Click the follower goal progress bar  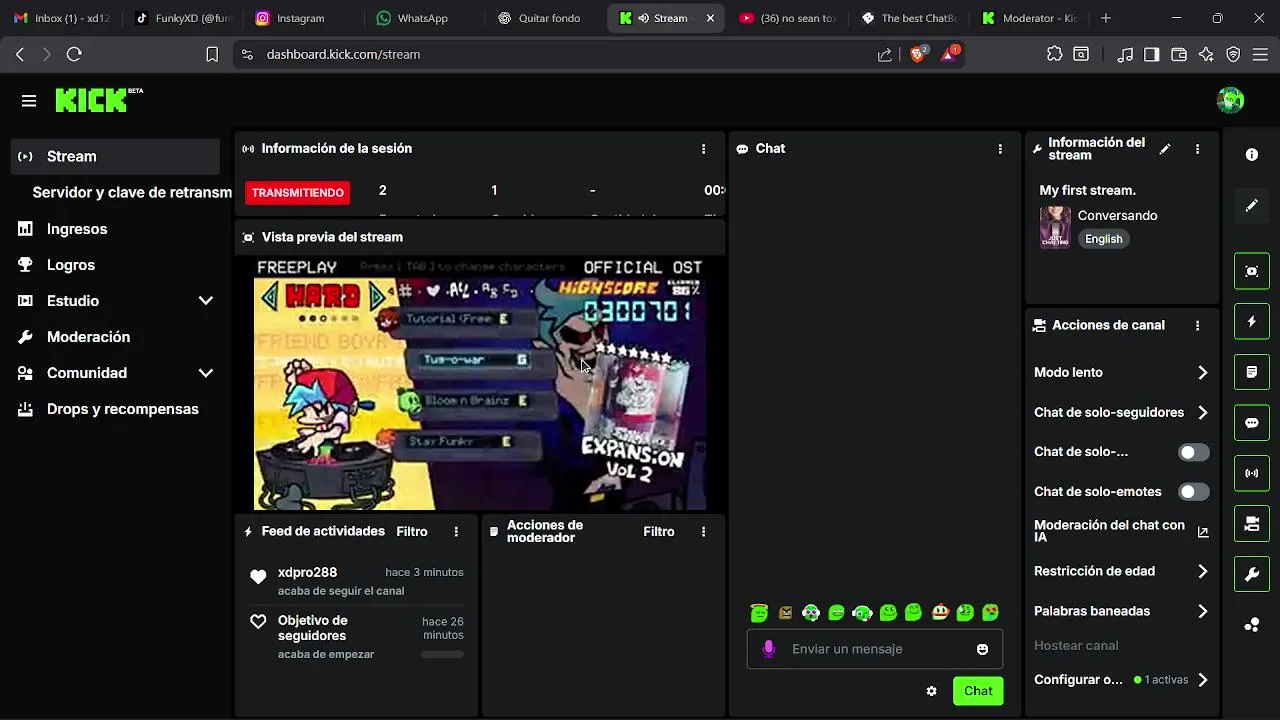pos(442,655)
